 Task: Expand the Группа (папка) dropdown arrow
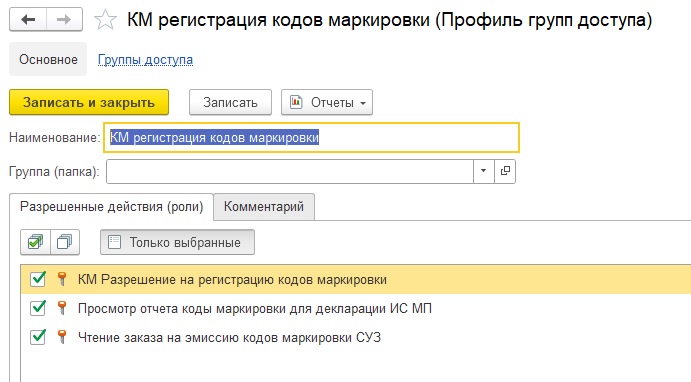pos(483,171)
